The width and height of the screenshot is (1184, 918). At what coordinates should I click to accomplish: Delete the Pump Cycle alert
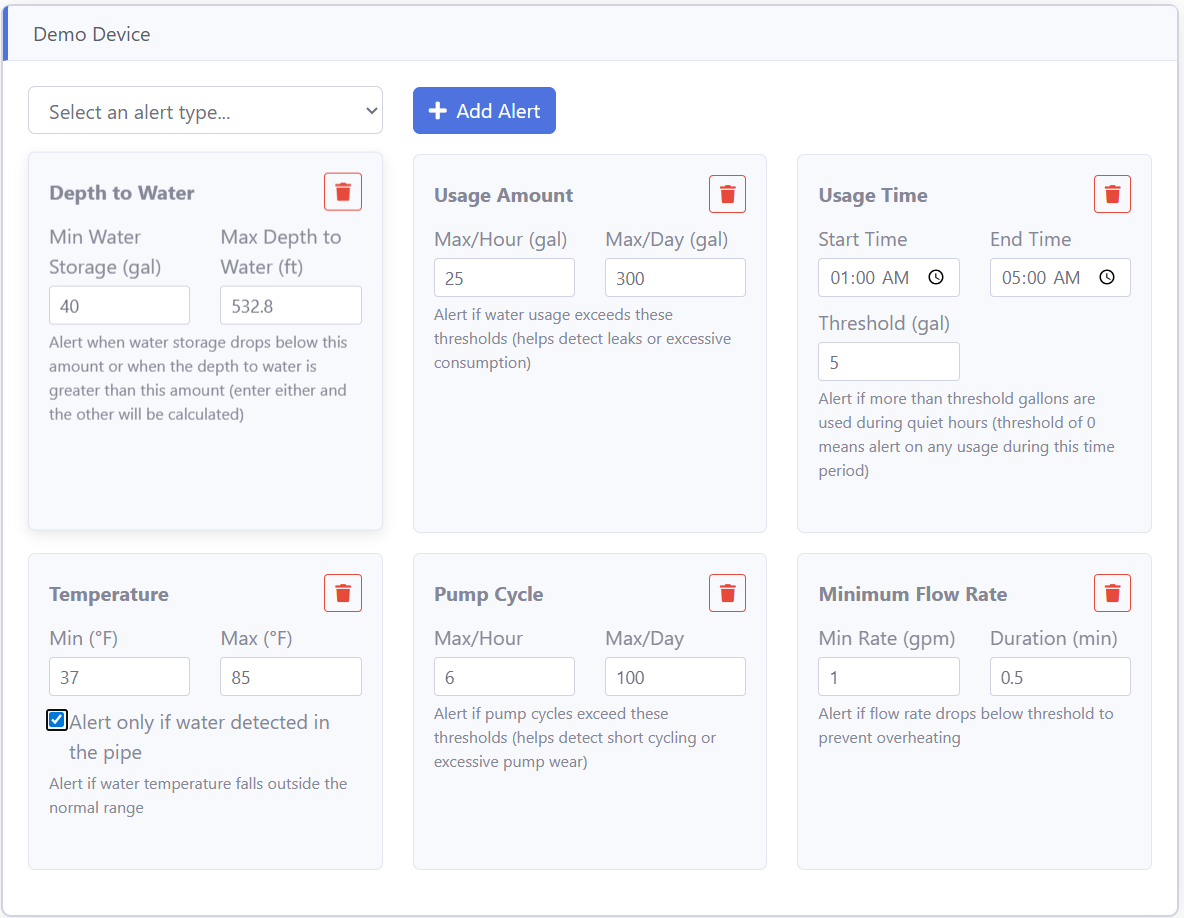[x=727, y=593]
